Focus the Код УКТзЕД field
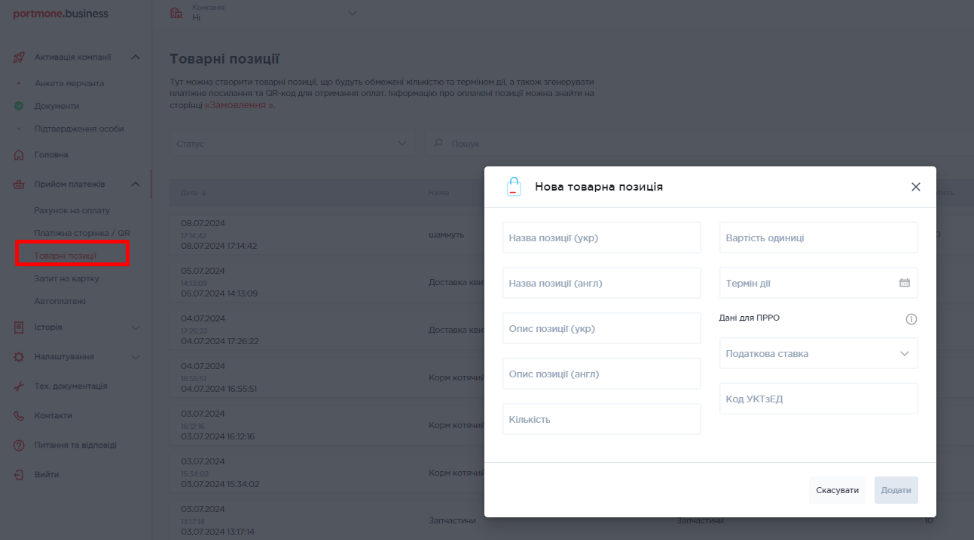Viewport: 974px width, 540px height. coord(818,399)
